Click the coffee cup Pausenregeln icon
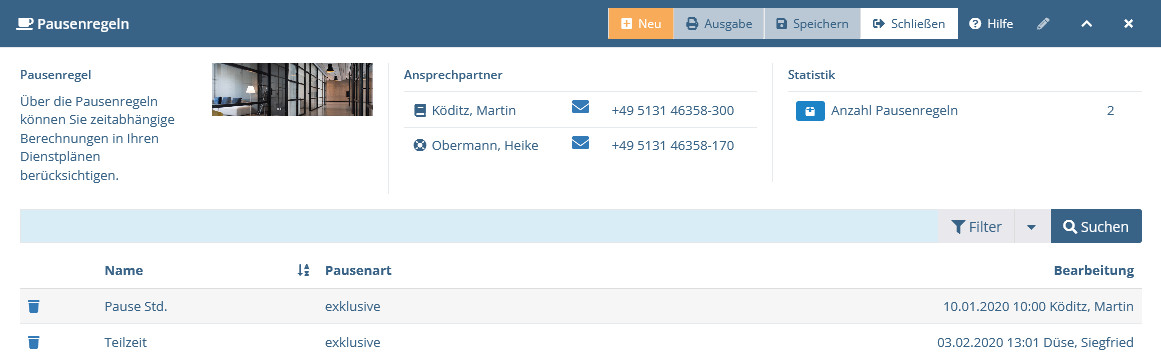Image resolution: width=1161 pixels, height=361 pixels. 24,24
